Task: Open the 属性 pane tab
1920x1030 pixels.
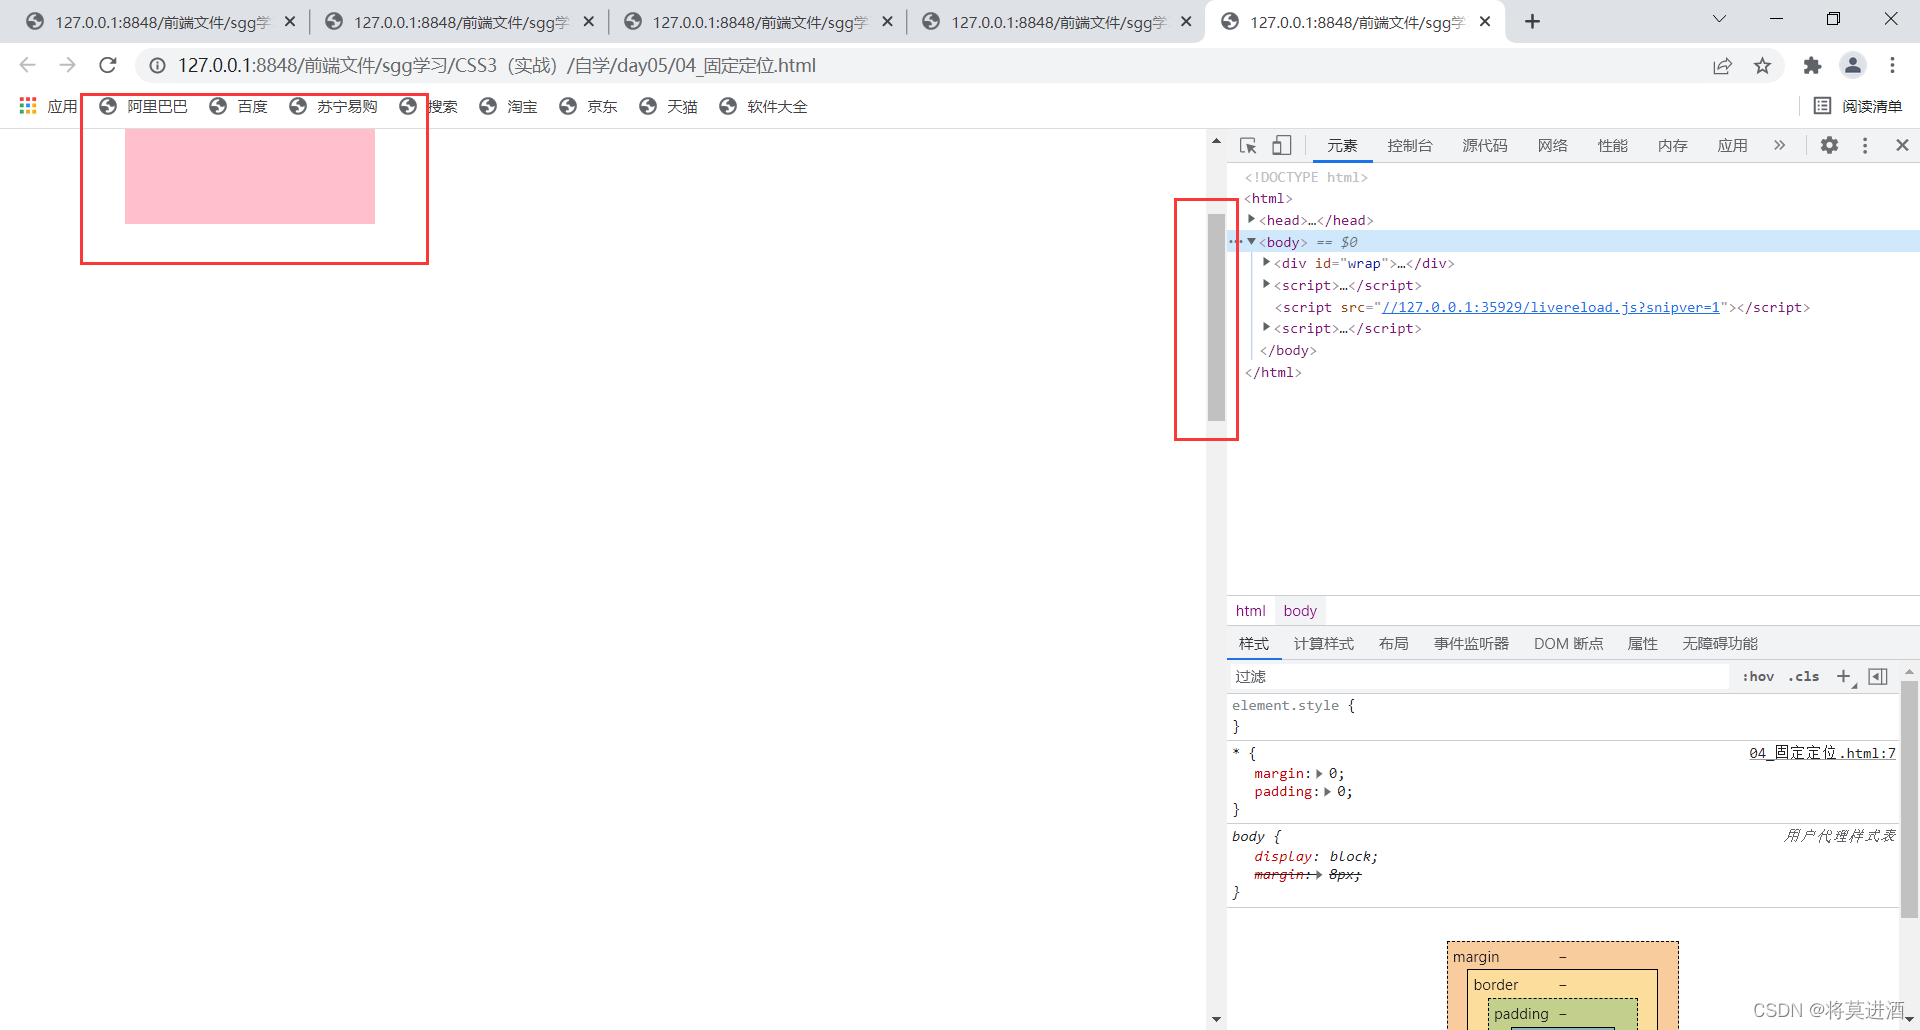Action: (x=1642, y=644)
